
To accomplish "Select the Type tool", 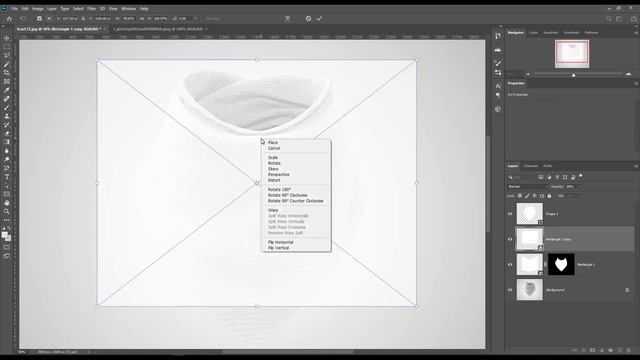I will click(7, 177).
